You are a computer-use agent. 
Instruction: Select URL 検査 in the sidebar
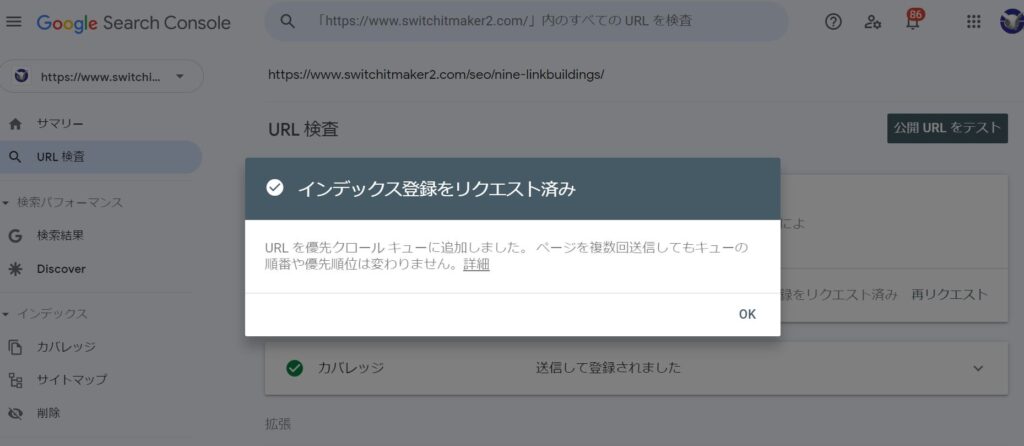(x=101, y=157)
